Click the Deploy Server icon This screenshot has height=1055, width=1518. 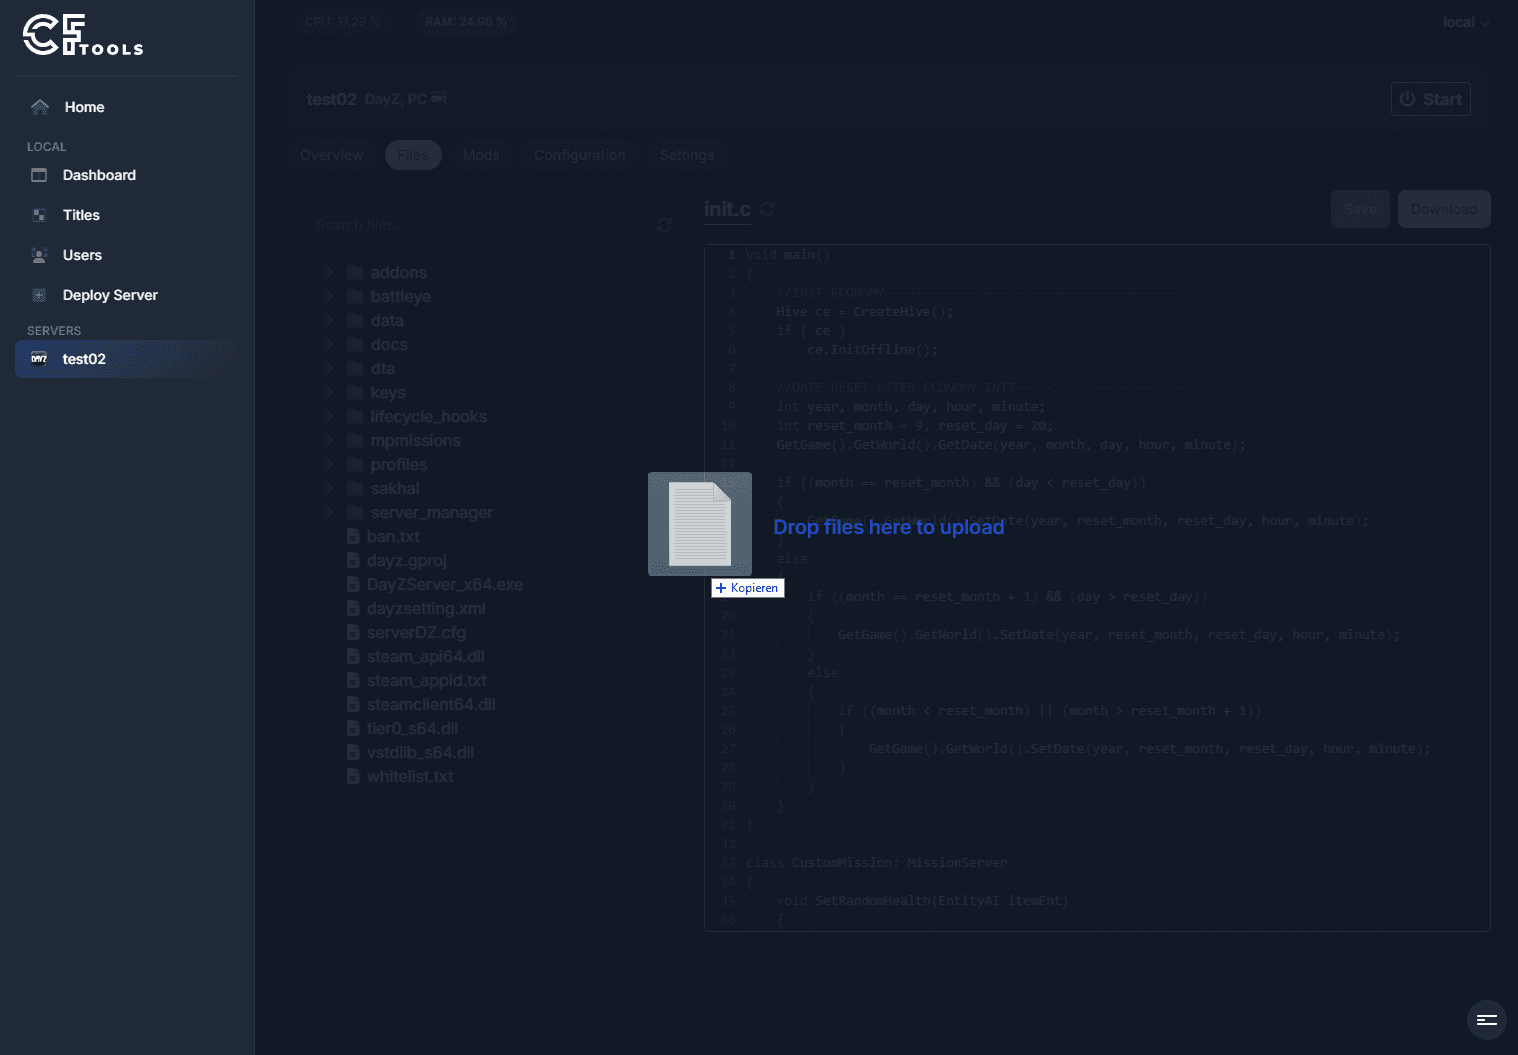tap(39, 295)
